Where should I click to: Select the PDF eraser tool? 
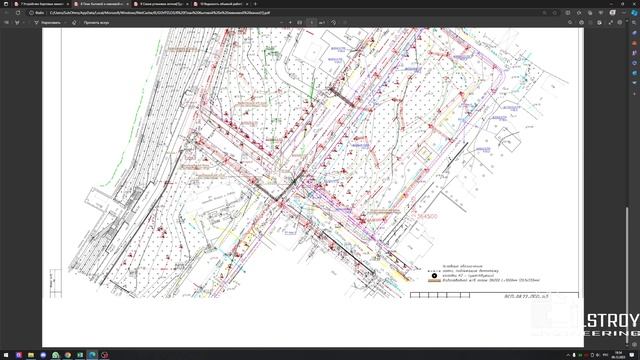74,22
